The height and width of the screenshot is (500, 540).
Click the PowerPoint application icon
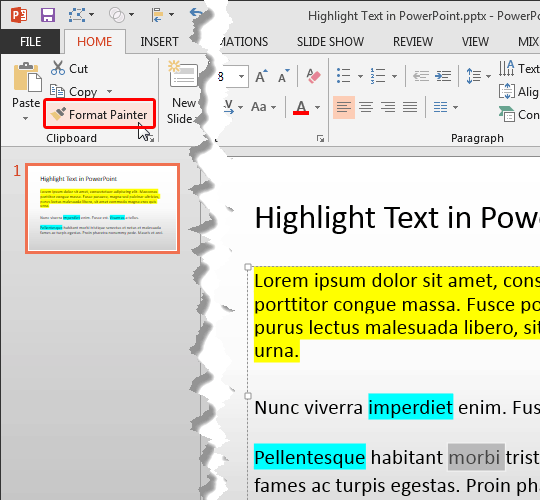[x=19, y=15]
